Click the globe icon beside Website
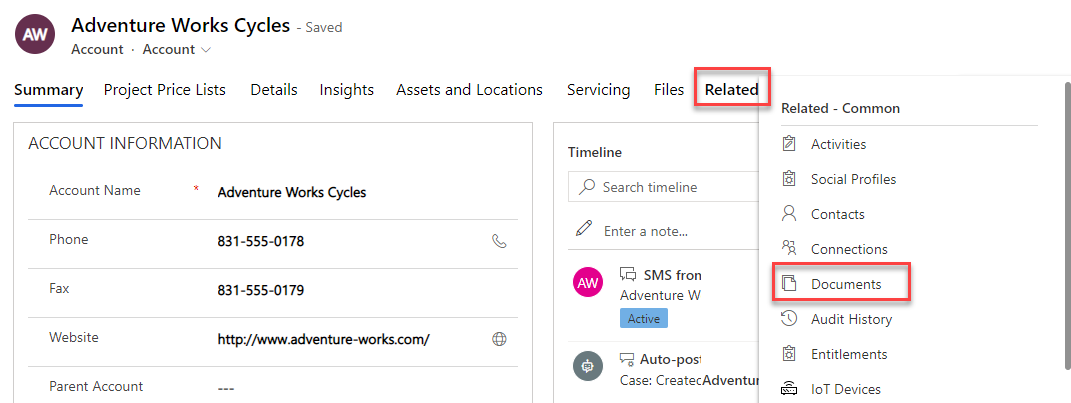Image resolution: width=1071 pixels, height=403 pixels. tap(499, 339)
